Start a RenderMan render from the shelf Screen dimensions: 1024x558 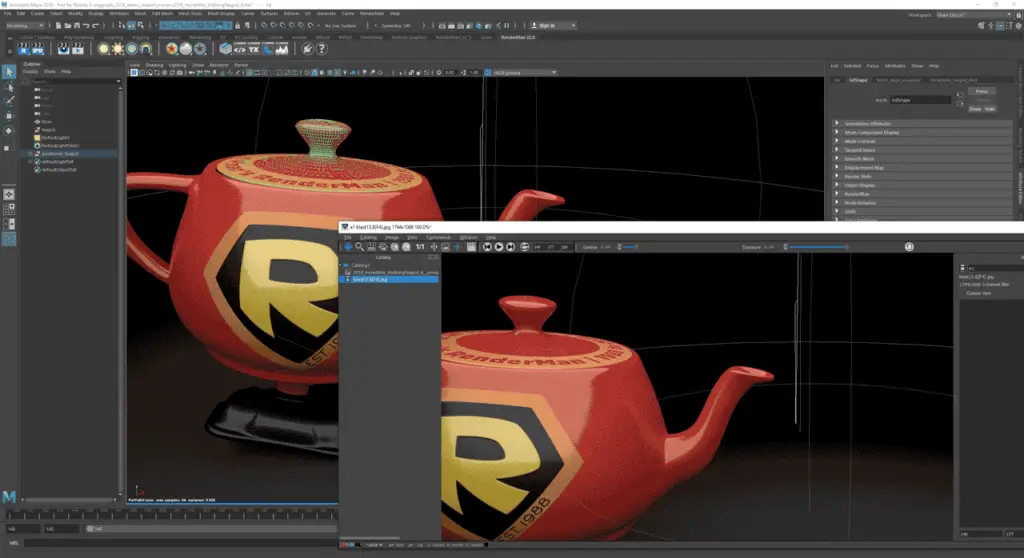pos(24,49)
